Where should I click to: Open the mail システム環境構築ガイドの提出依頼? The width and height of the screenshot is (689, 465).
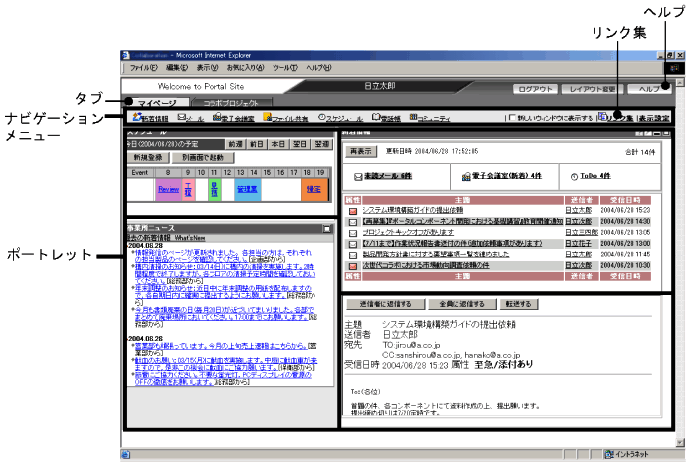point(413,211)
